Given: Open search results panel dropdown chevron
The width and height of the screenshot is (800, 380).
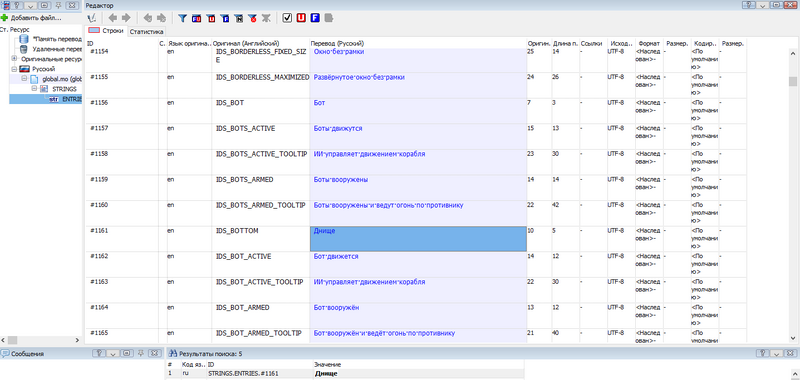Looking at the screenshot, I should (x=777, y=353).
